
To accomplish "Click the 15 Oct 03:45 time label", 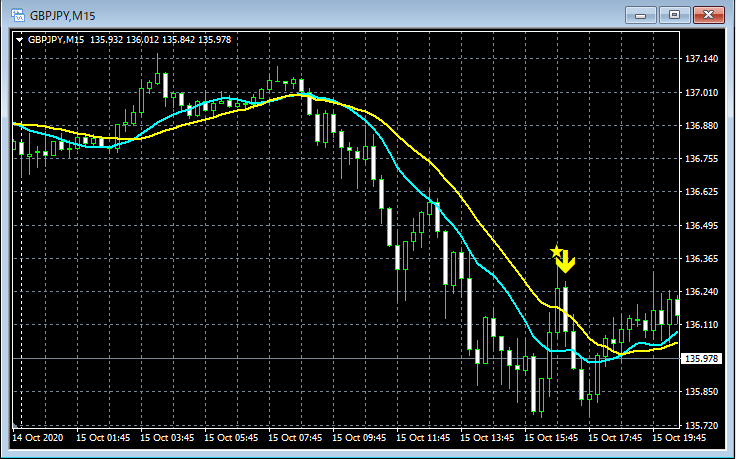I will click(167, 437).
